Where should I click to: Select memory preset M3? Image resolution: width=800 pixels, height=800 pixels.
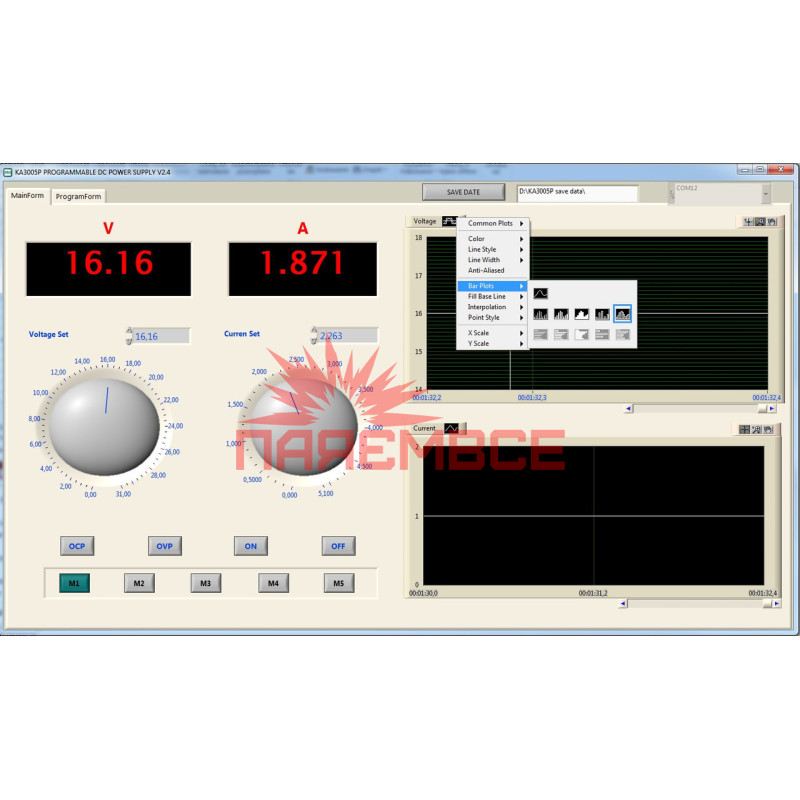[x=206, y=583]
